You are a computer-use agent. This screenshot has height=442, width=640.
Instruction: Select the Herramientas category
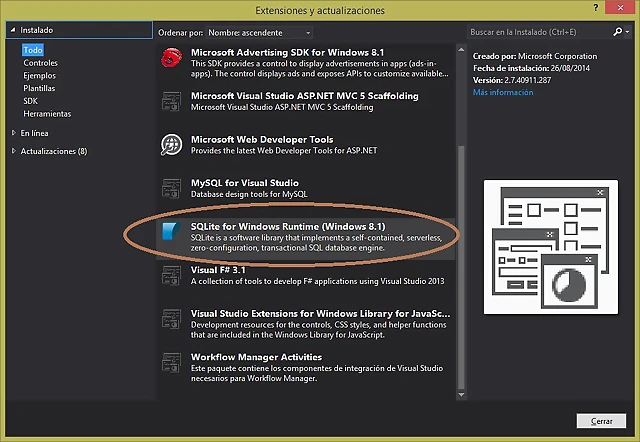click(x=47, y=113)
